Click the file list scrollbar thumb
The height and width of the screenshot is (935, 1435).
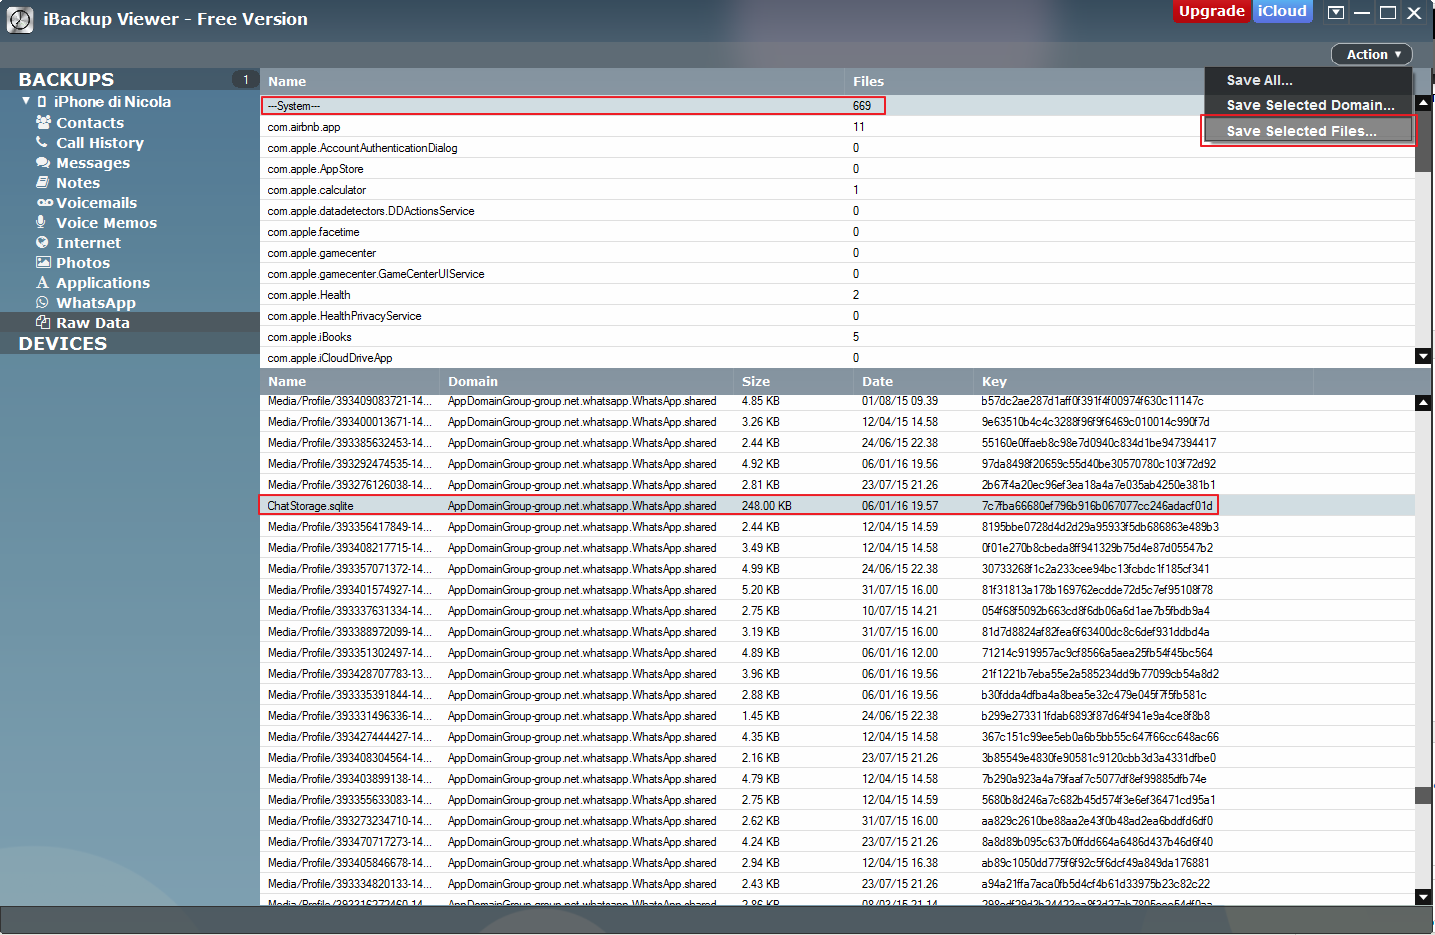pyautogui.click(x=1423, y=796)
